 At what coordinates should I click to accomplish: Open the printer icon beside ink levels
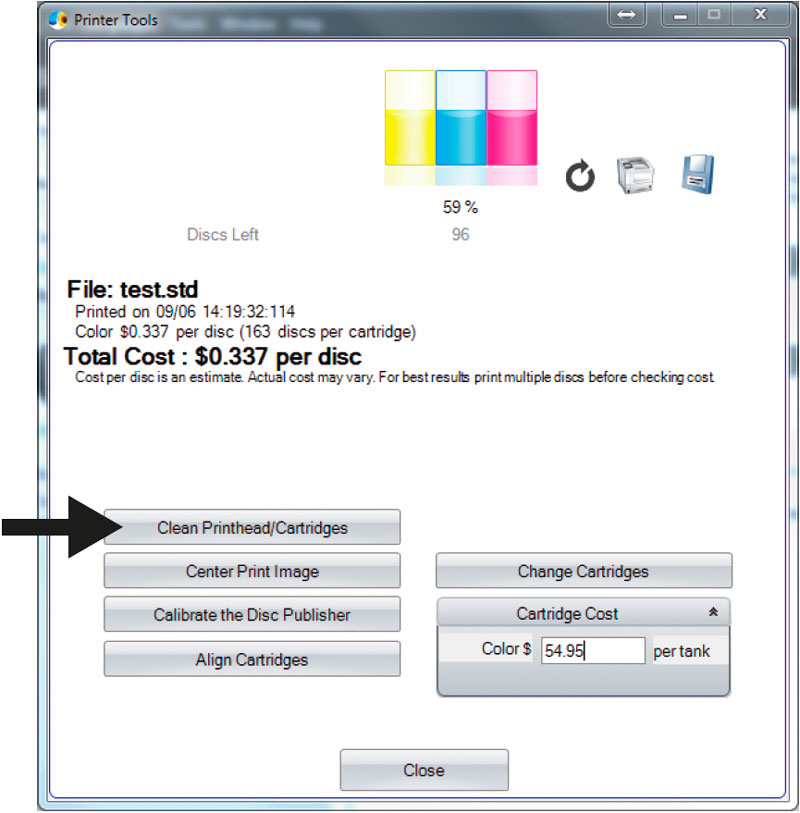pos(636,175)
